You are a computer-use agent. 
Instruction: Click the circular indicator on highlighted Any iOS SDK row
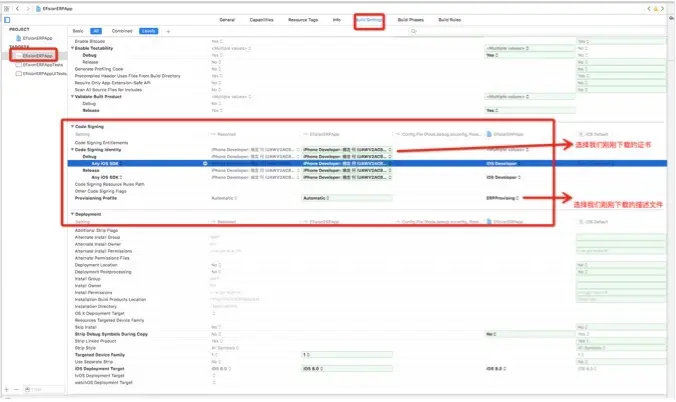coord(205,163)
